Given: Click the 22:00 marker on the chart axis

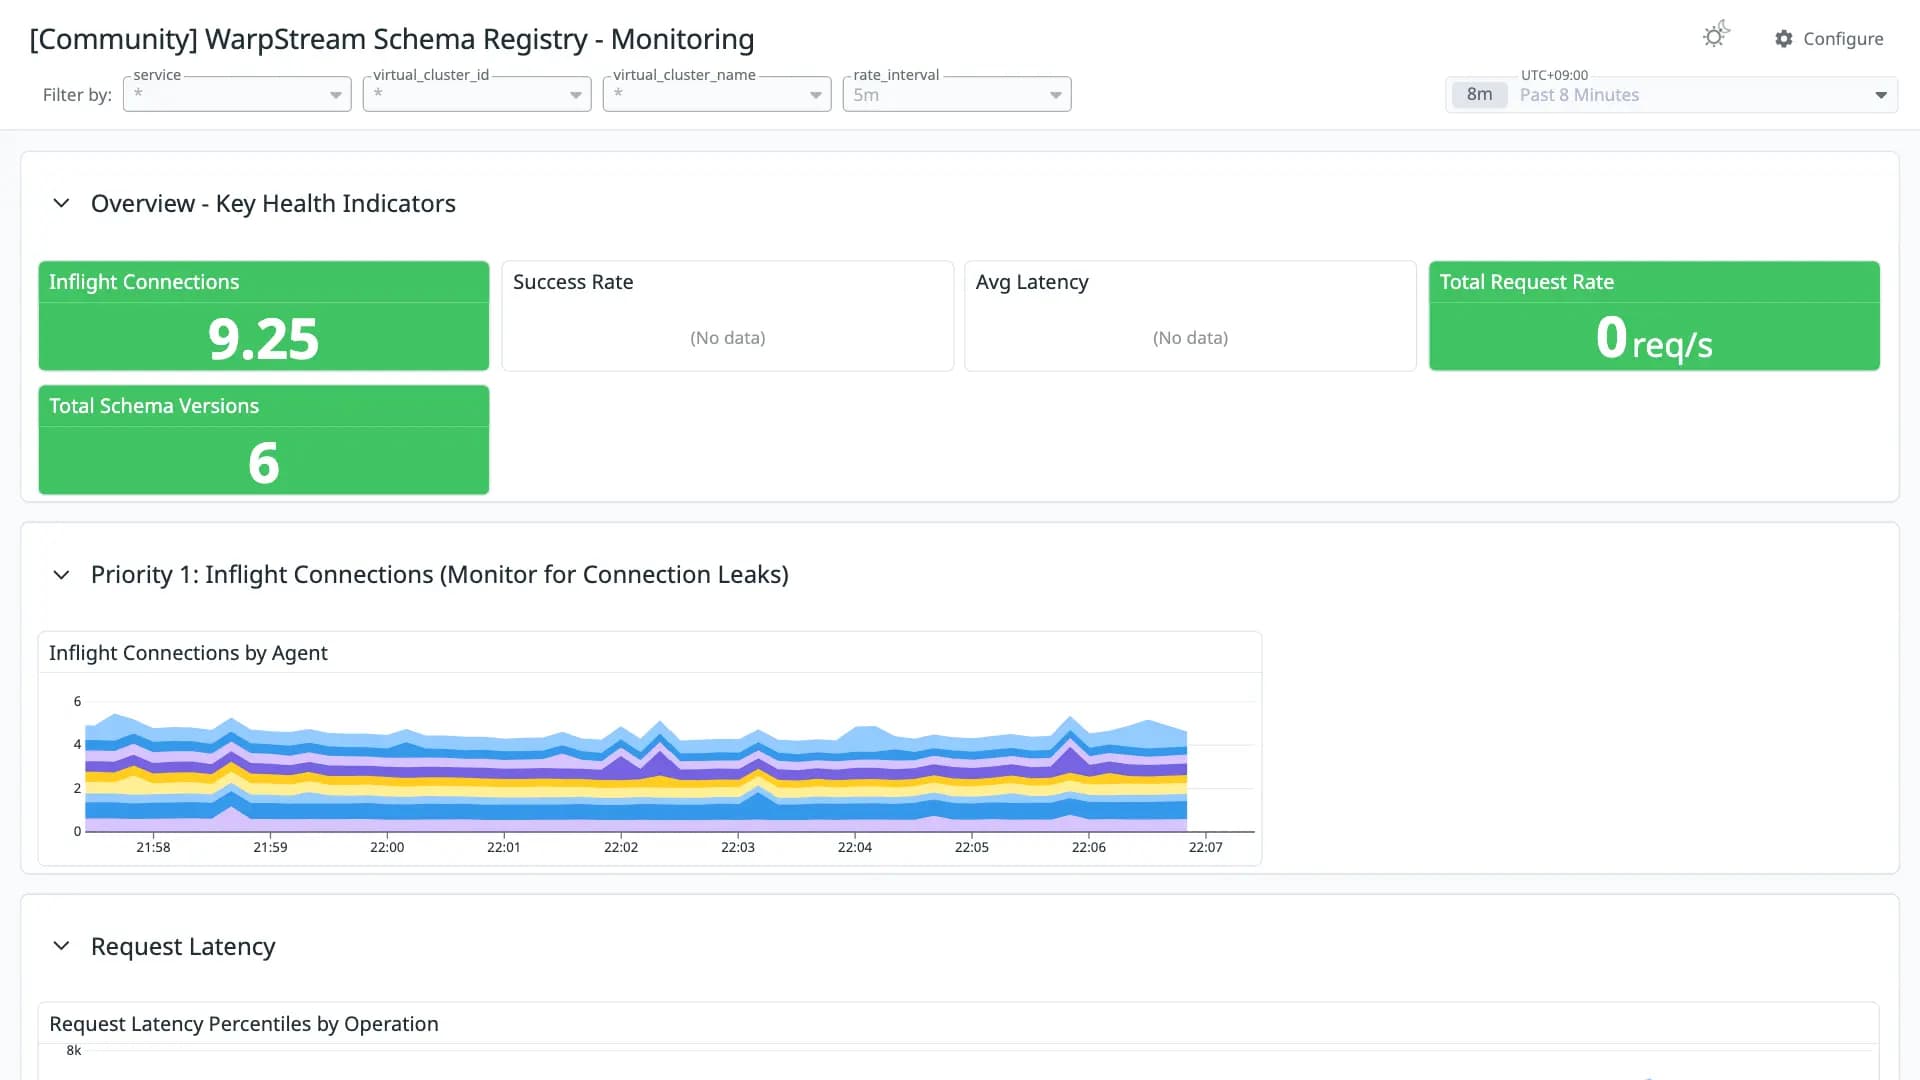Looking at the screenshot, I should 387,847.
